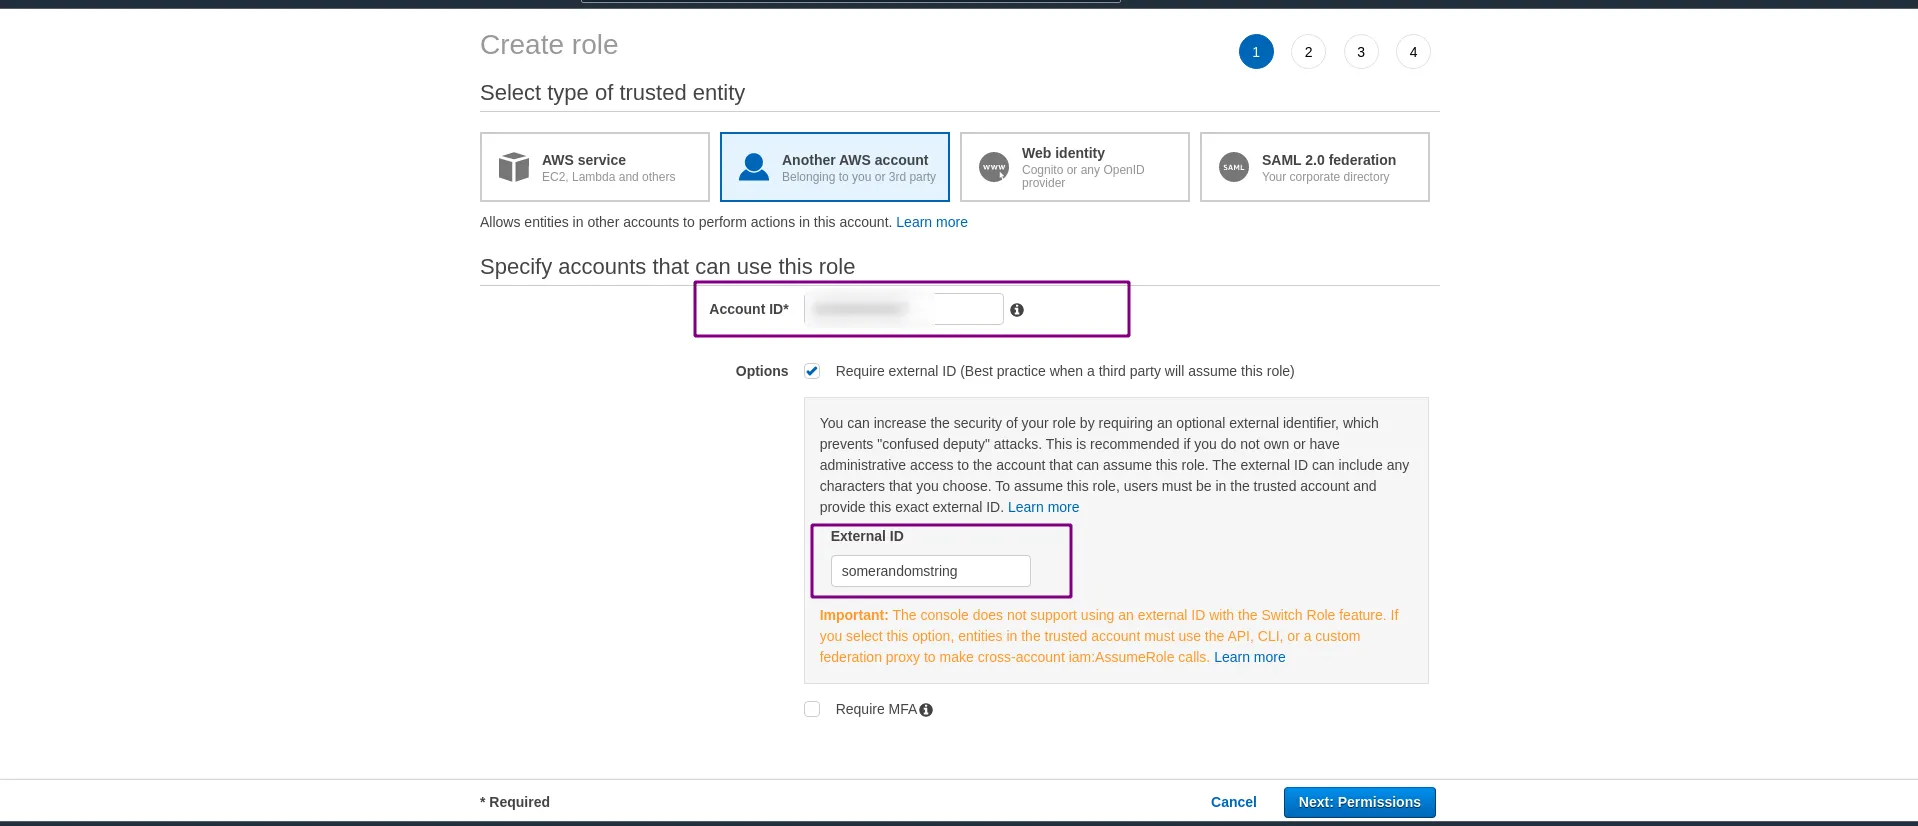The width and height of the screenshot is (1918, 826).
Task: Click step 1 indicator circle
Action: point(1256,52)
